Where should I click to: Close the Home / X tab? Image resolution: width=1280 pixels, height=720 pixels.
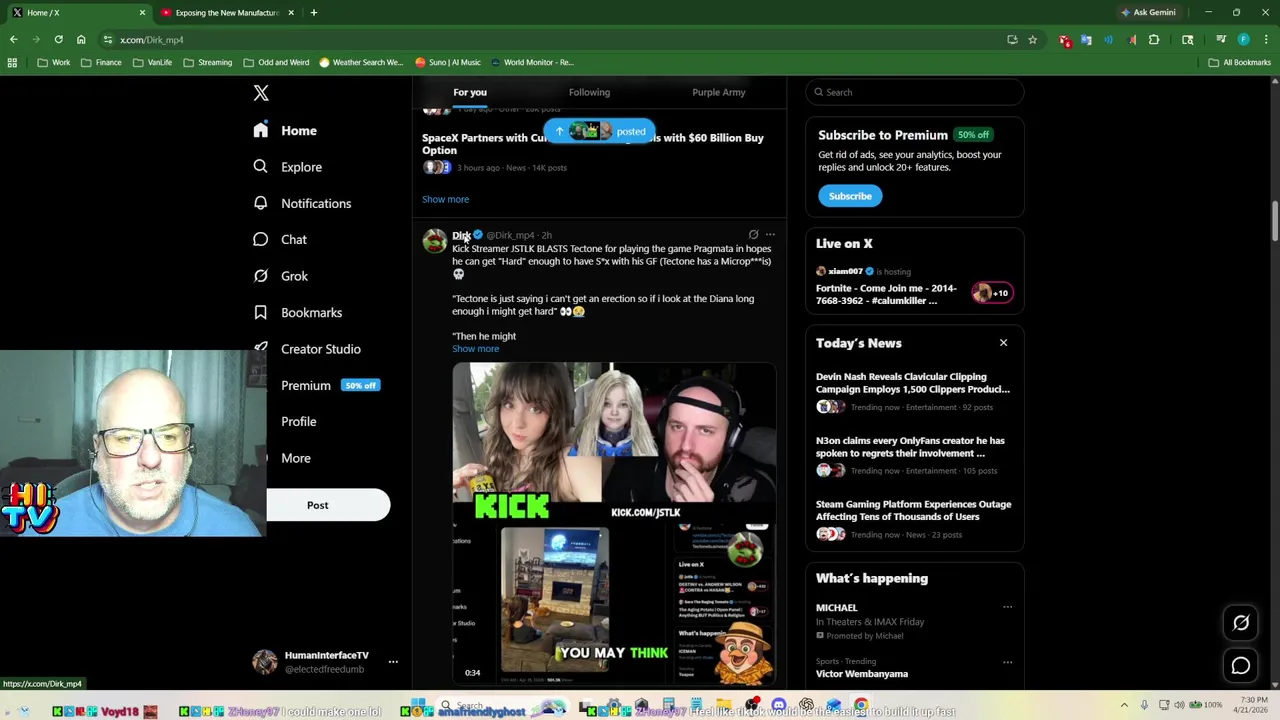click(142, 13)
